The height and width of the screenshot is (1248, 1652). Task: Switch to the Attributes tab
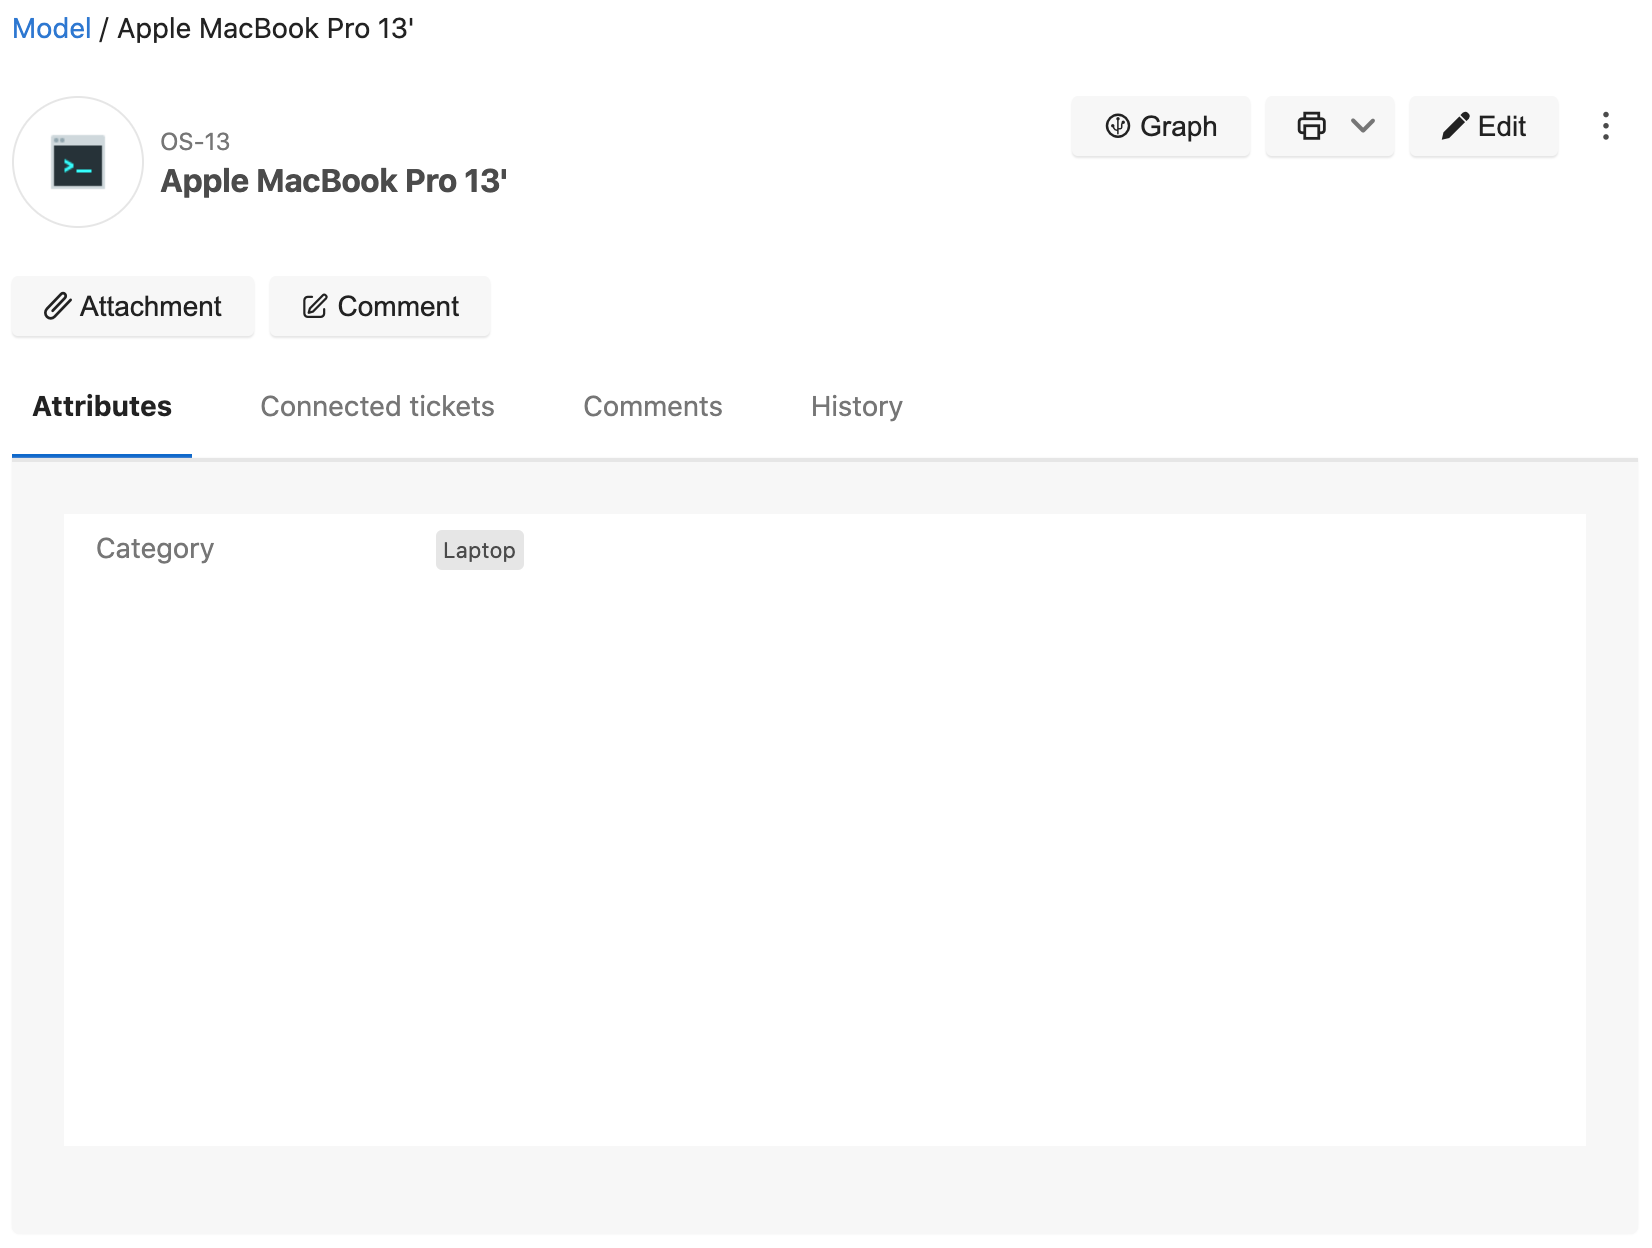click(102, 406)
